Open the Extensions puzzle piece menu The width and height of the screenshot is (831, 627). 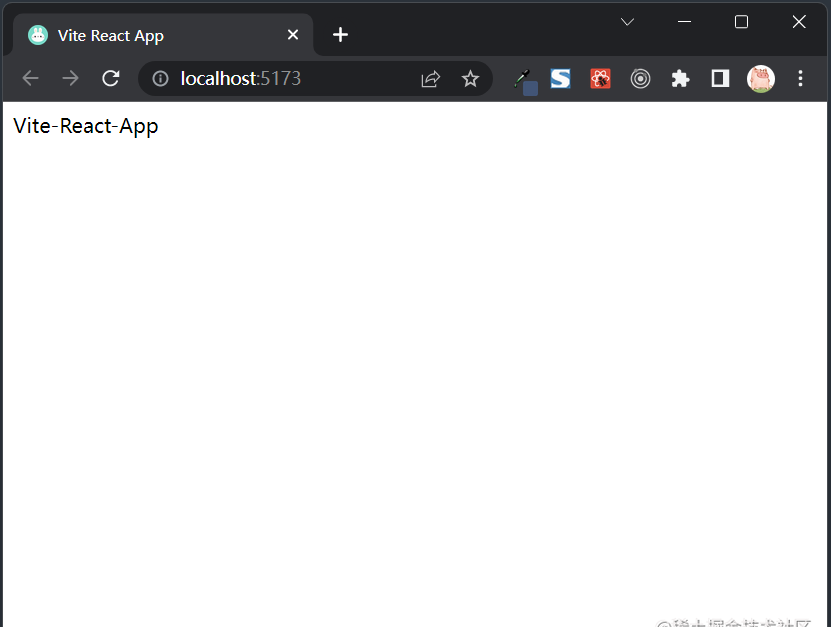click(x=680, y=78)
